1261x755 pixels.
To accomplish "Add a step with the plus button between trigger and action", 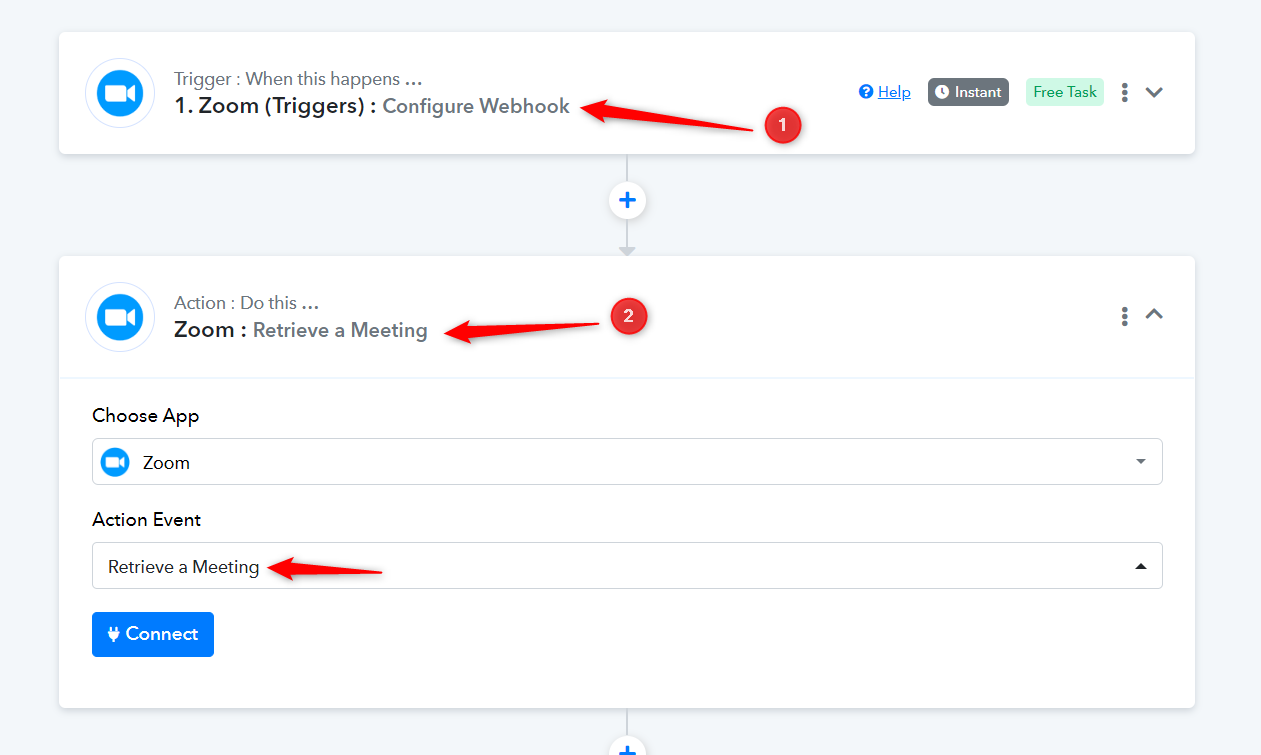I will tap(627, 200).
